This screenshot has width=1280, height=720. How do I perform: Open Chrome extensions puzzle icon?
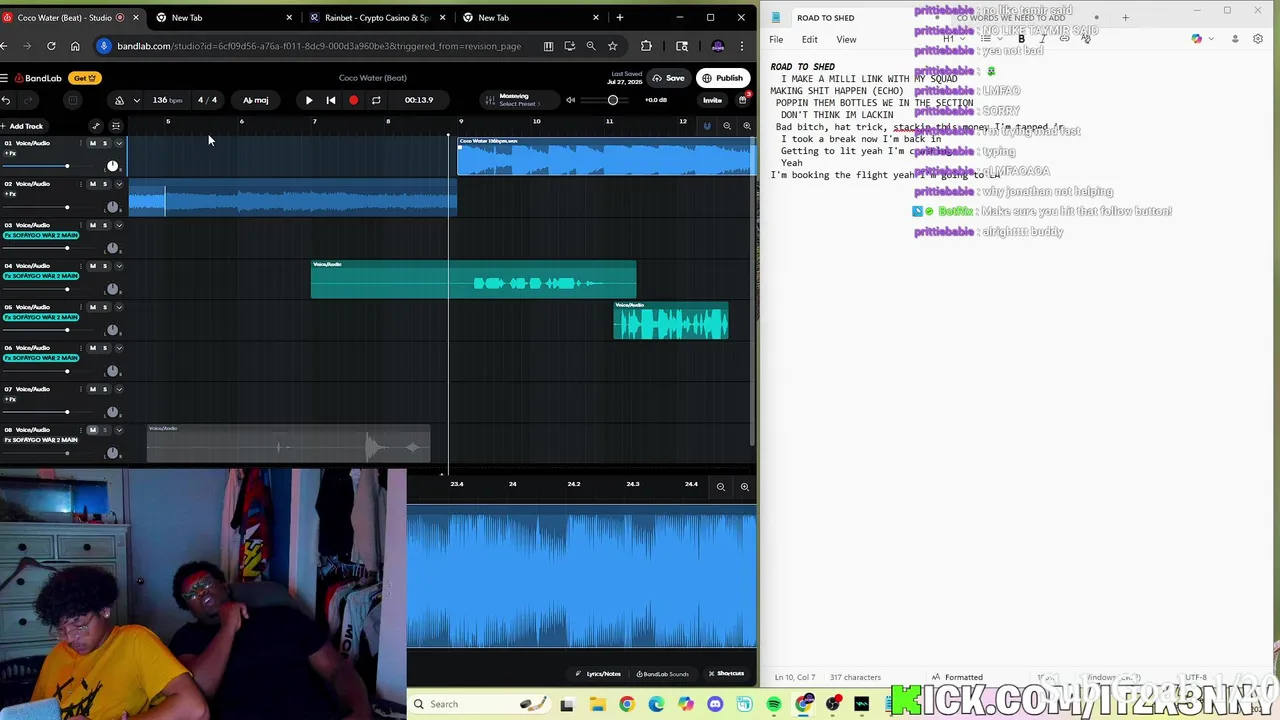coord(646,46)
